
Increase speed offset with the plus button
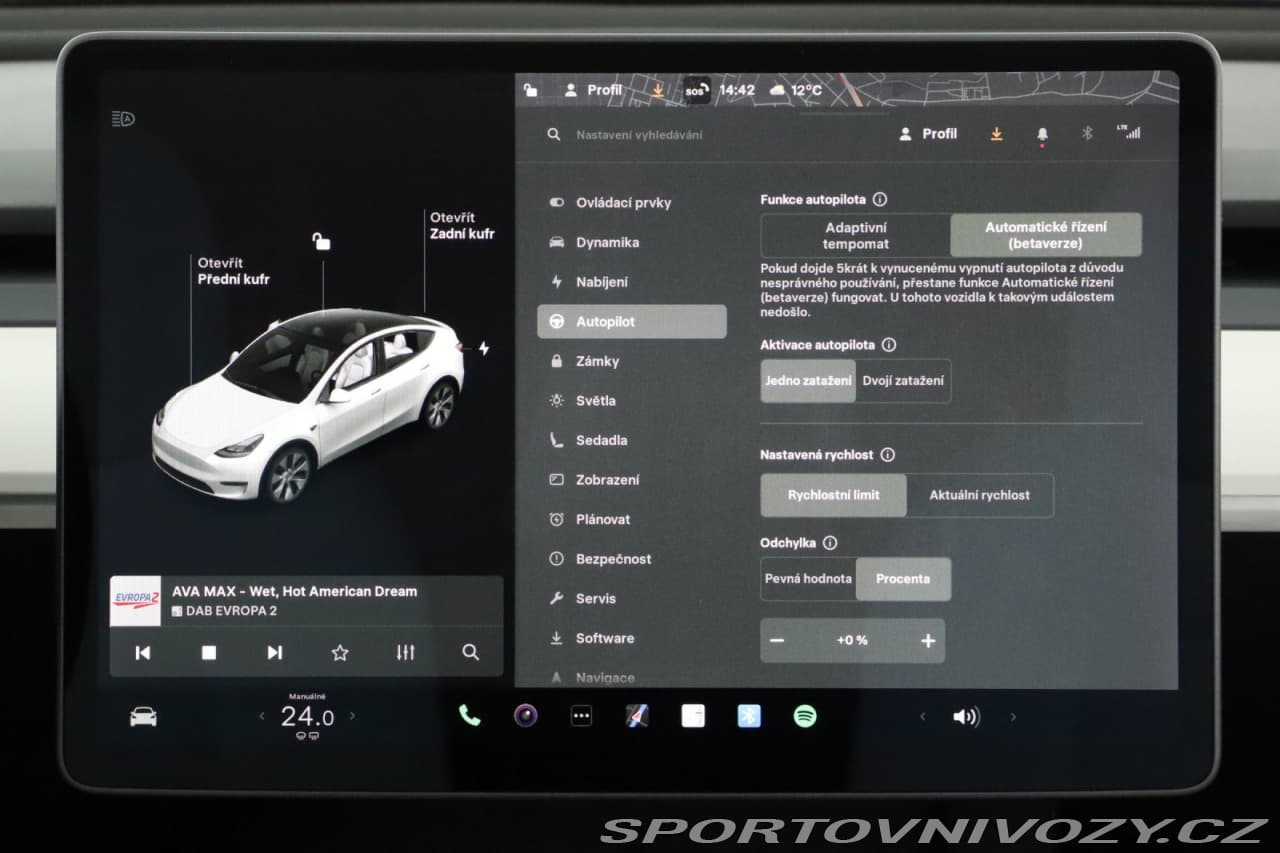(x=927, y=641)
